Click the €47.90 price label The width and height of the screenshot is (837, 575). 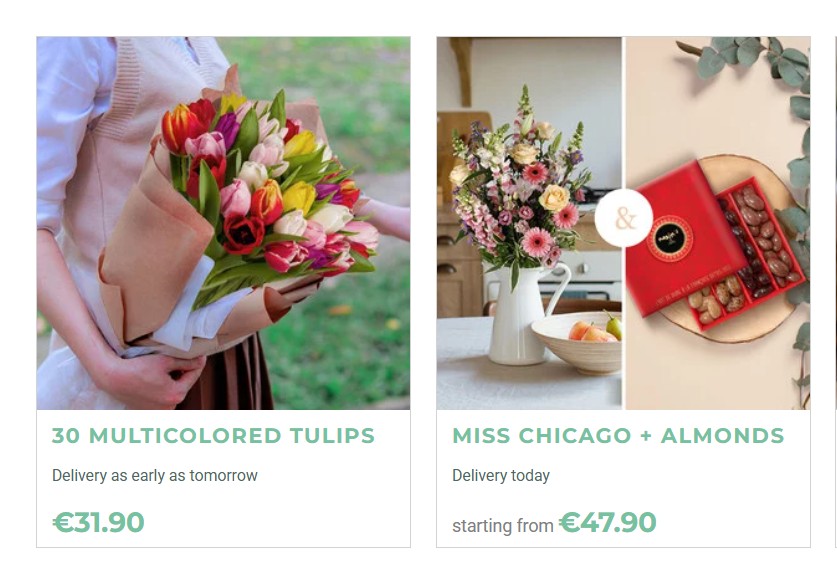point(607,522)
